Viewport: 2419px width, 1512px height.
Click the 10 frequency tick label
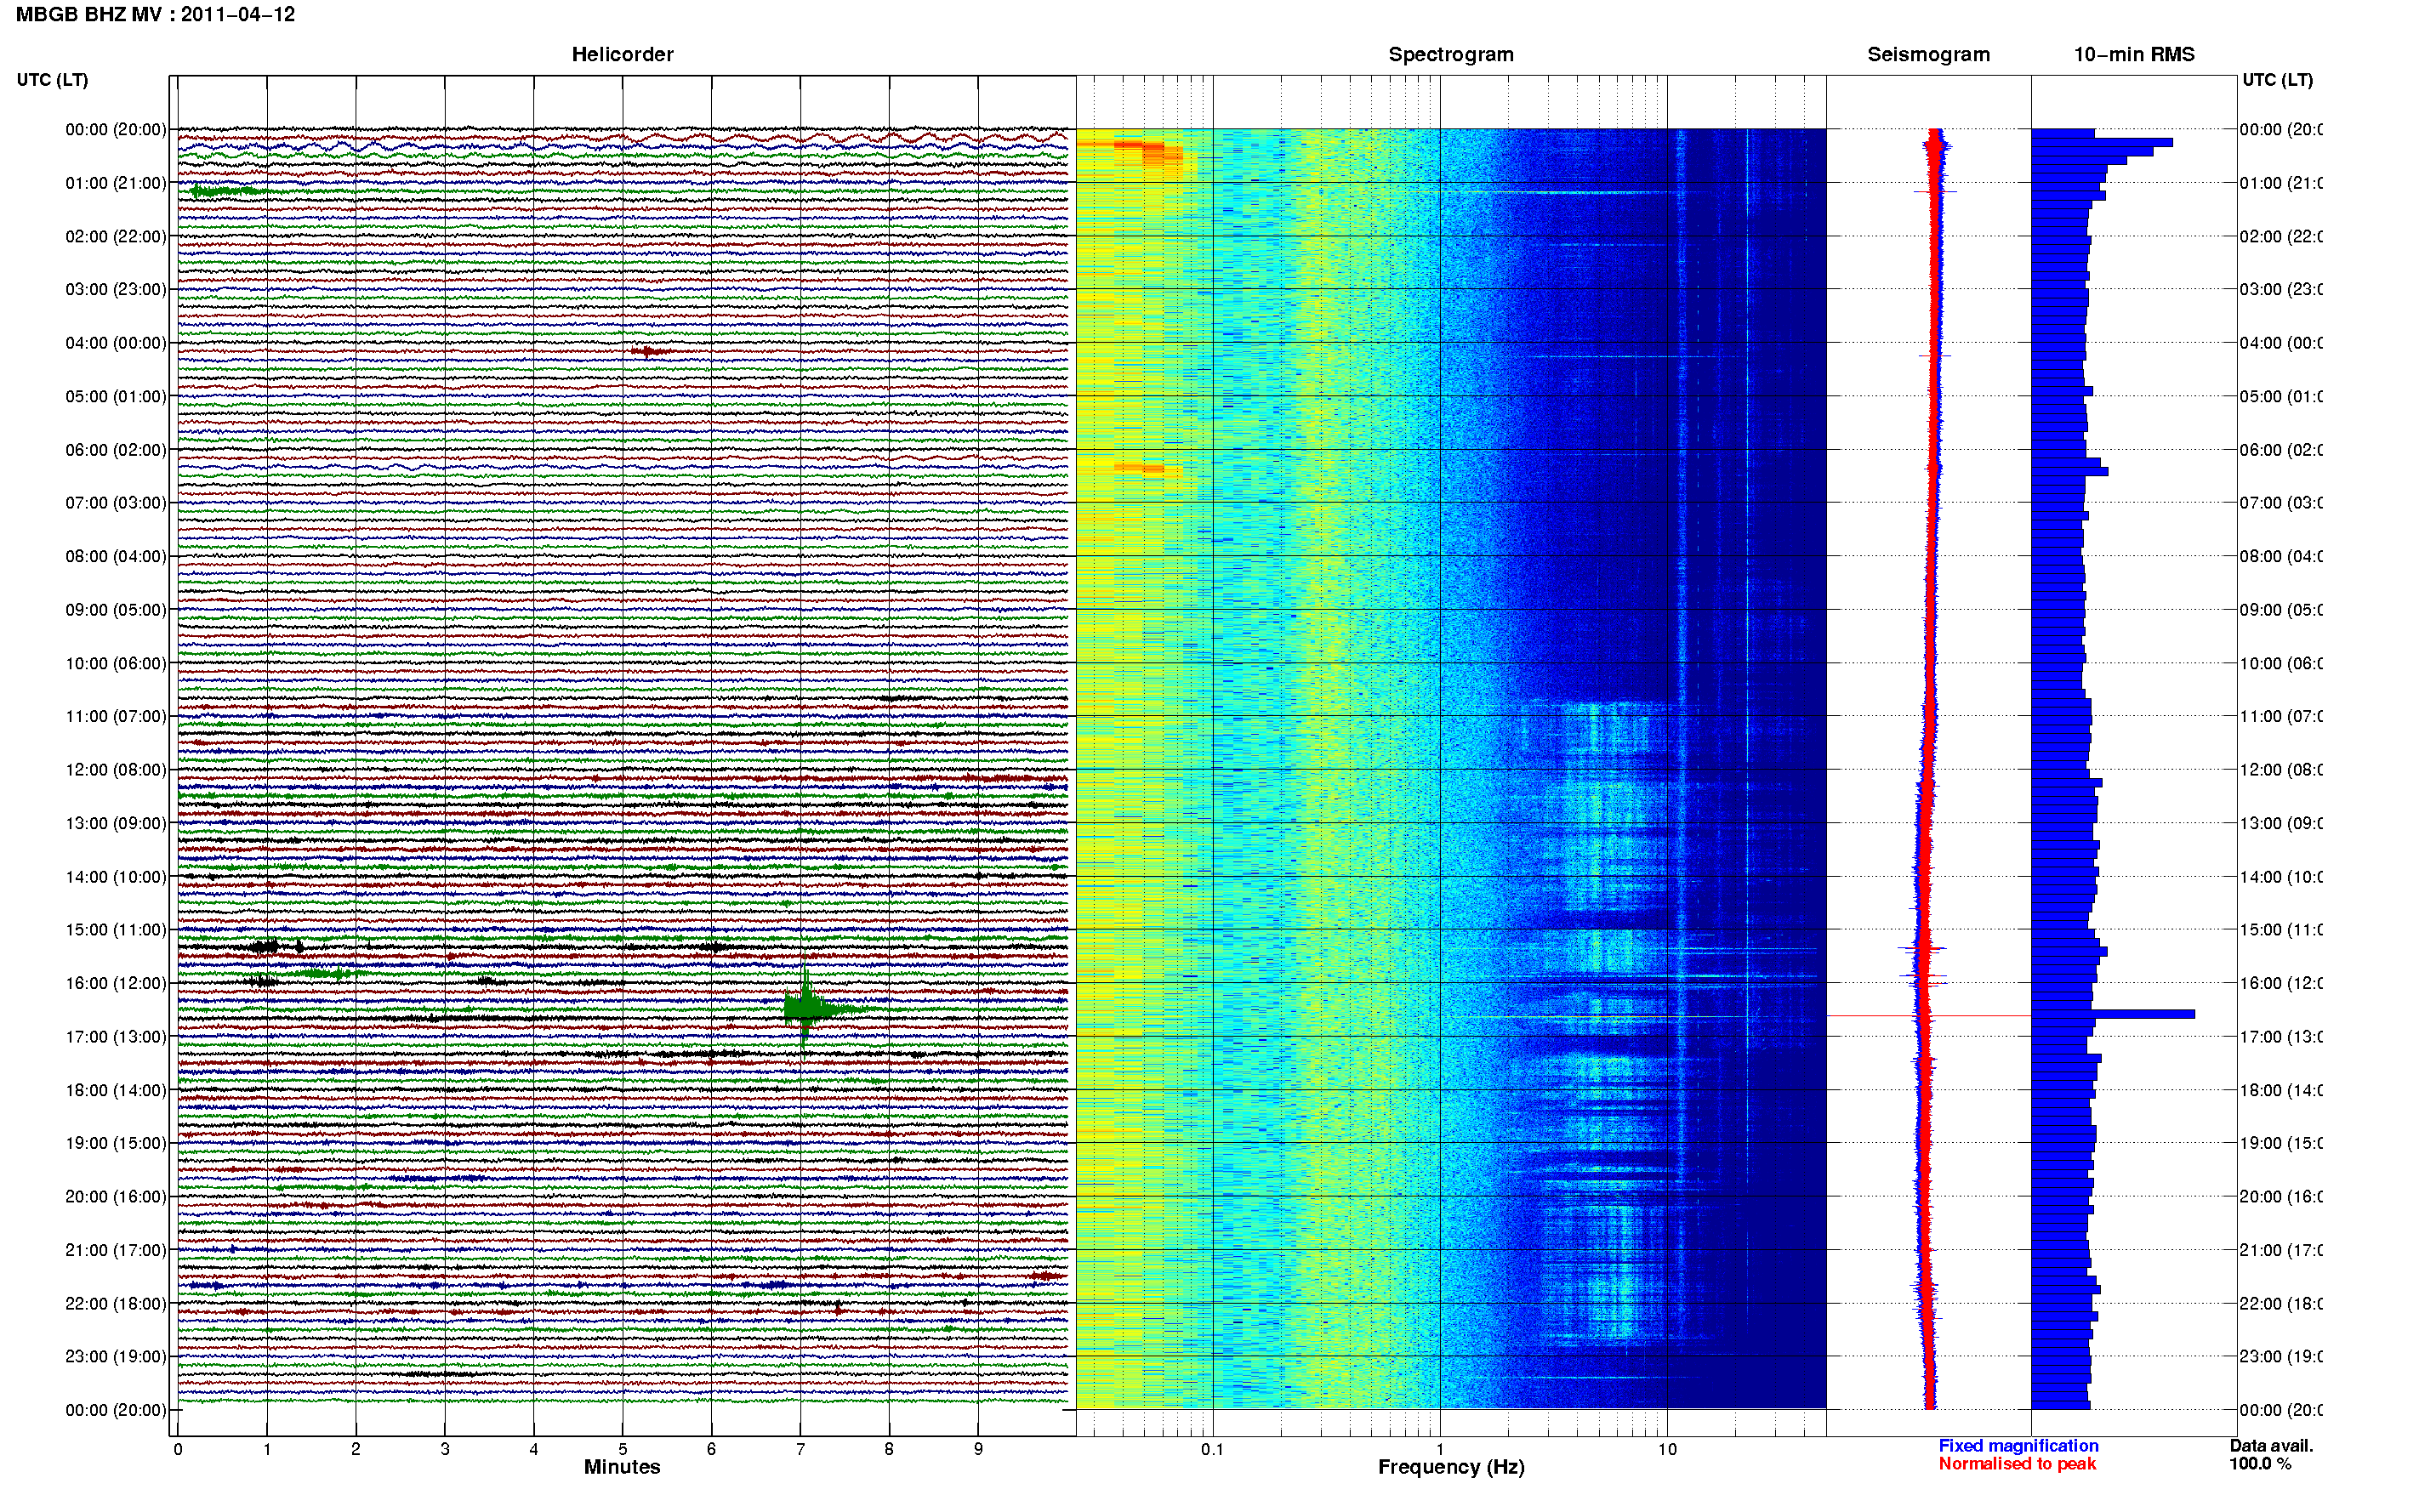pos(1667,1449)
